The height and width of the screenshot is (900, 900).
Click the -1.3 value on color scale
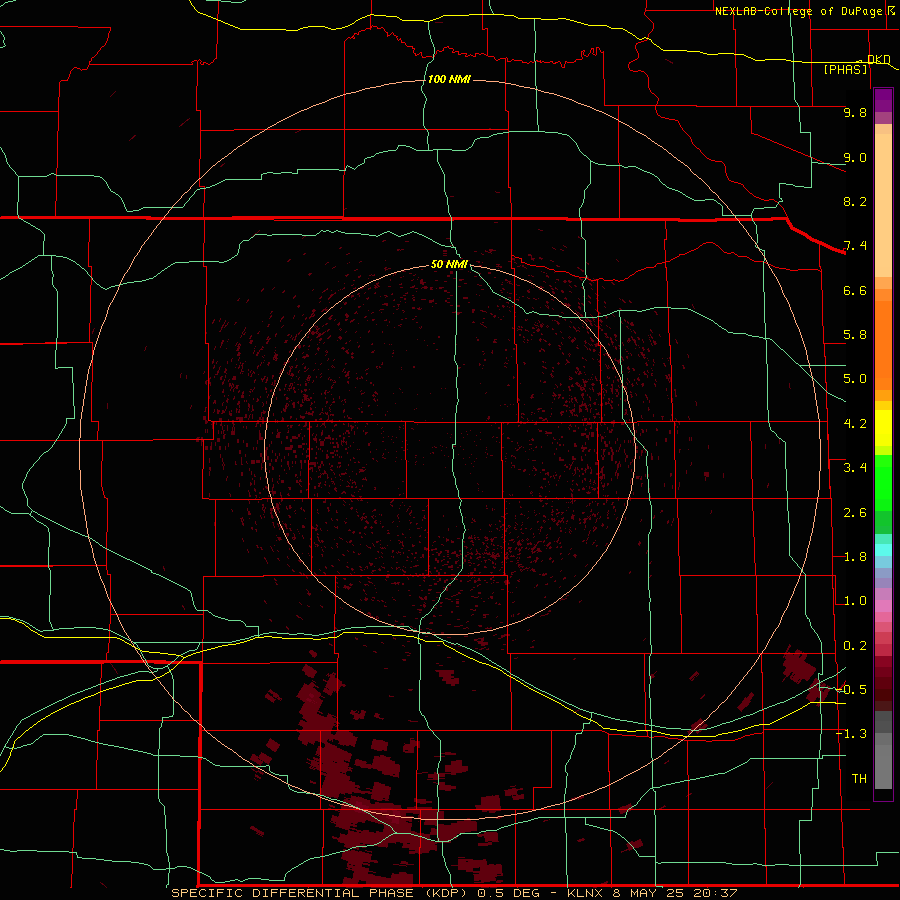[852, 734]
